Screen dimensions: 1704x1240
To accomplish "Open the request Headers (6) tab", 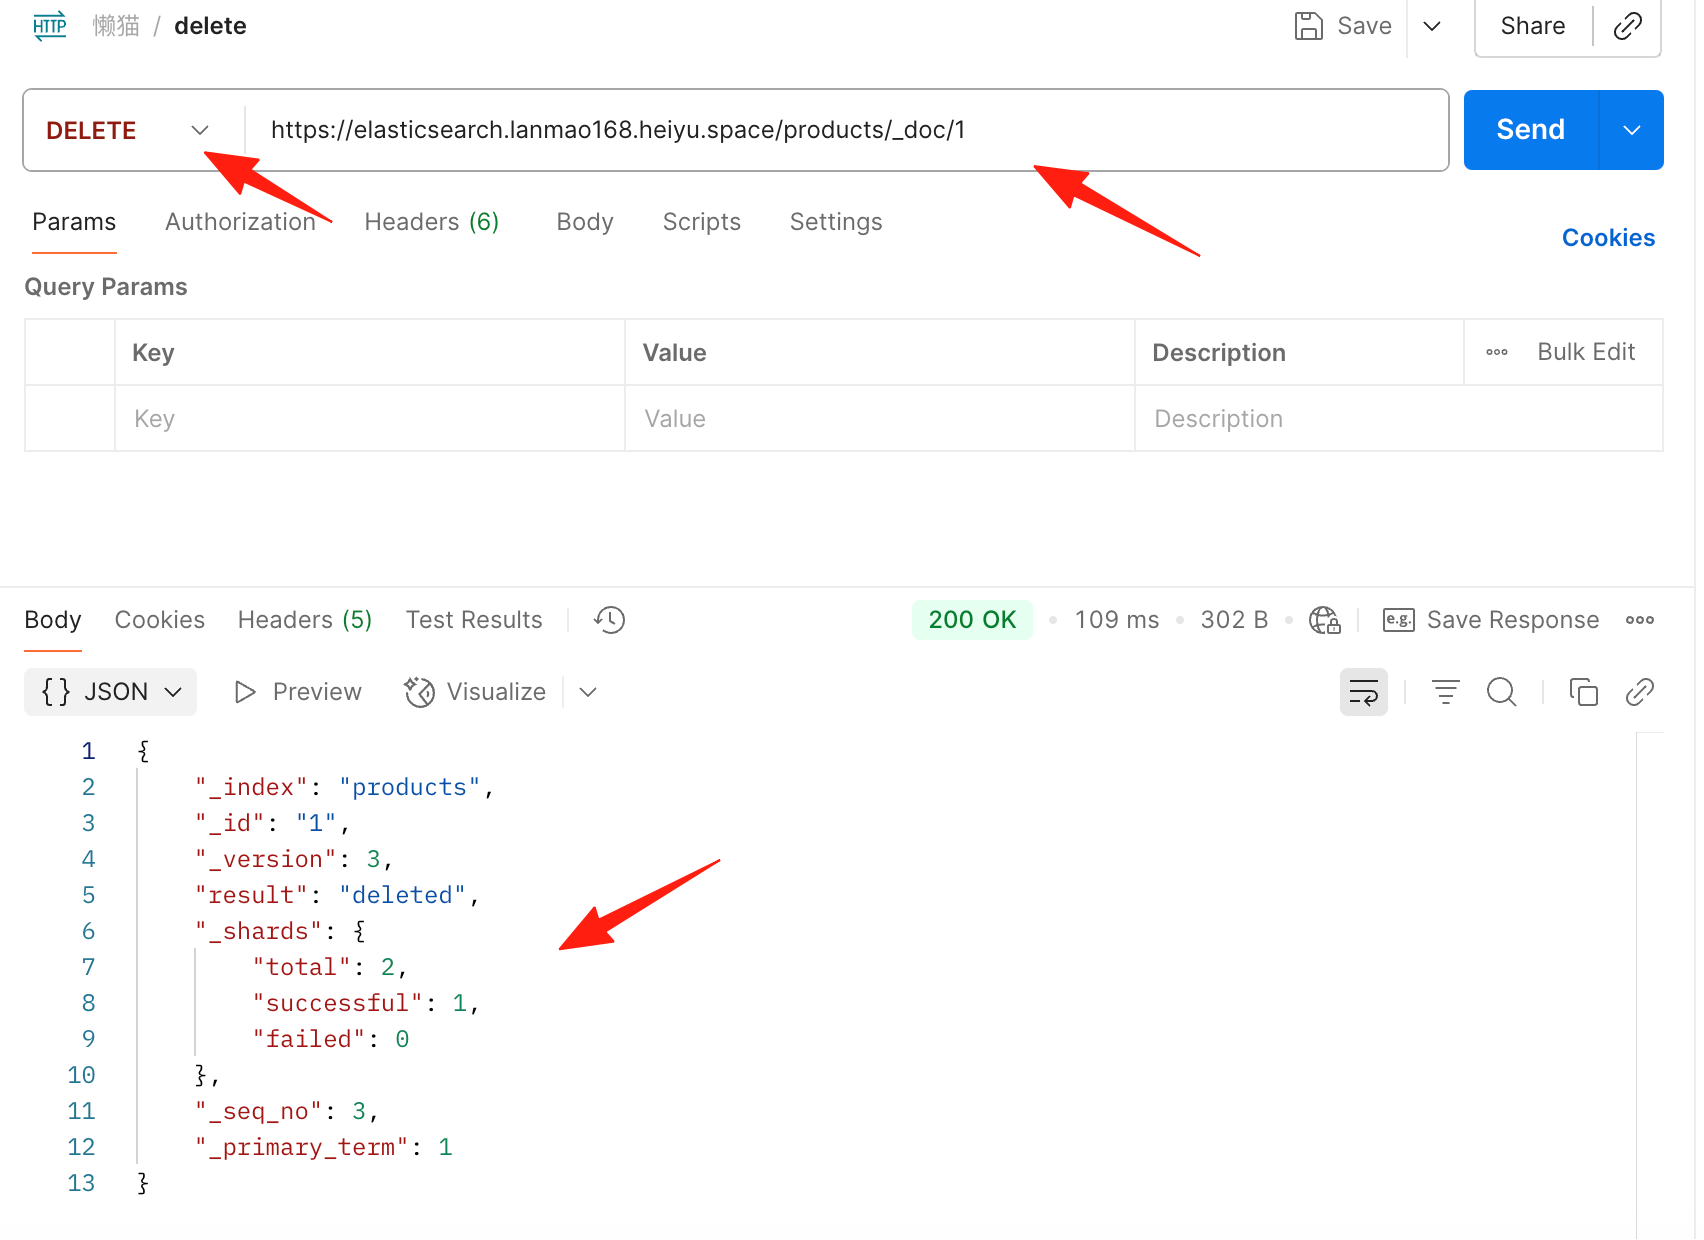I will 431,222.
